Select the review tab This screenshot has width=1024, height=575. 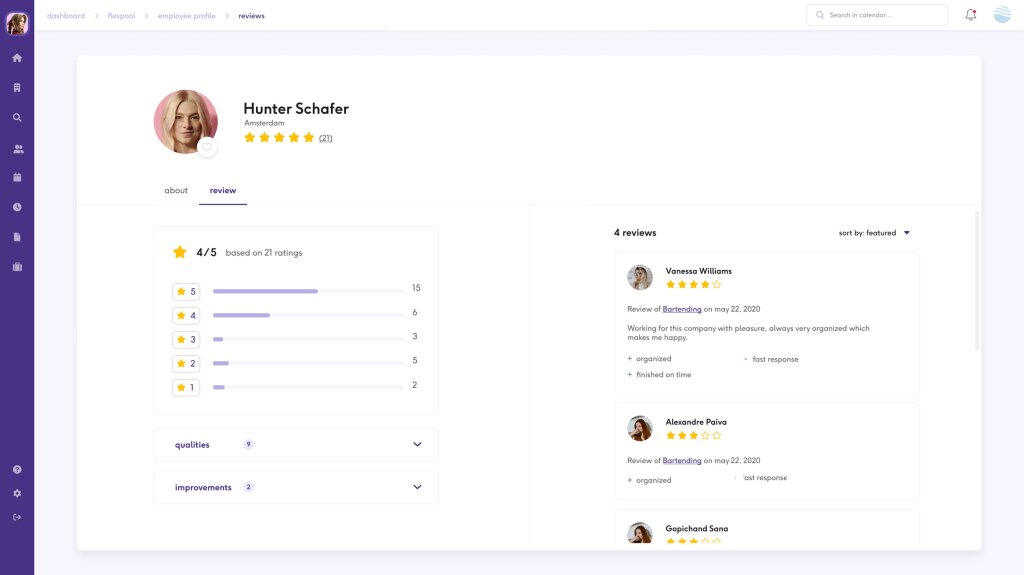click(222, 190)
